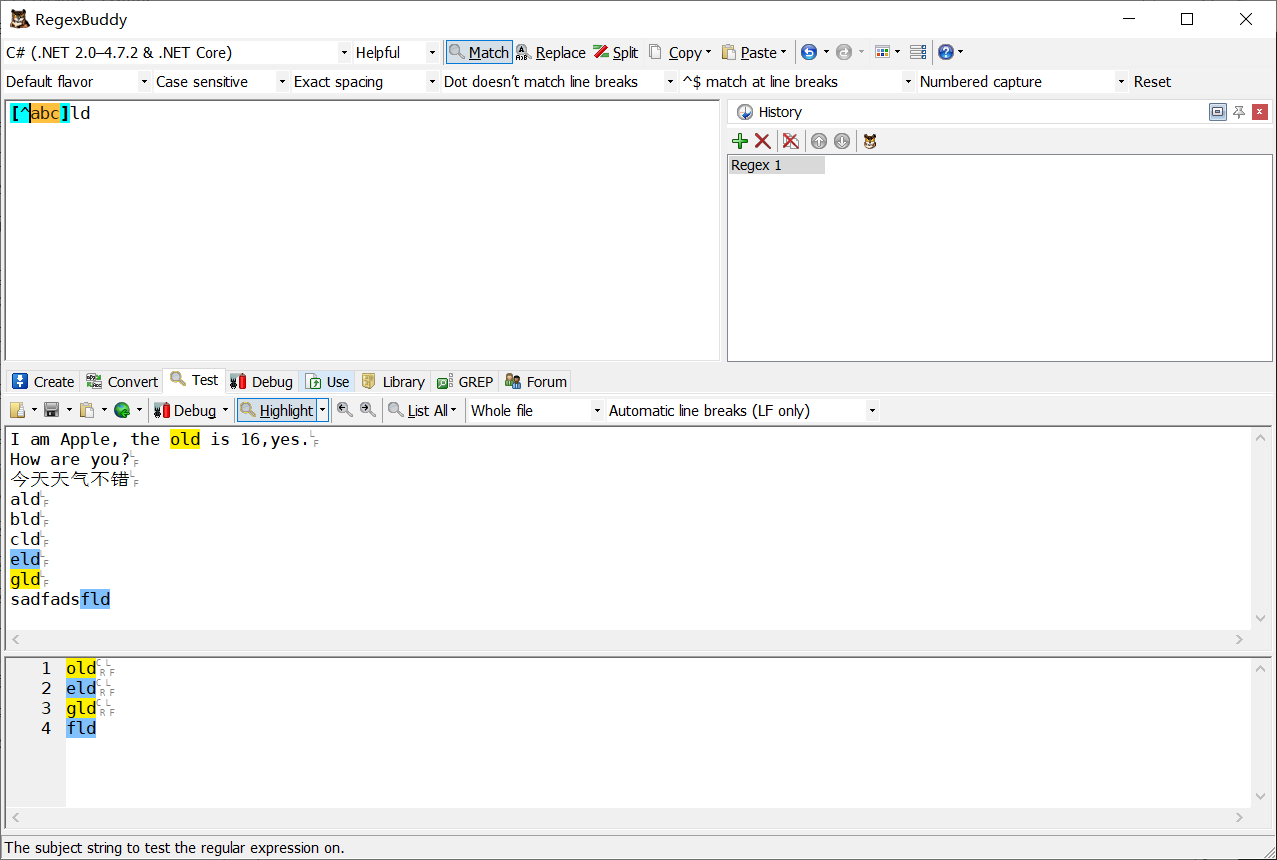The width and height of the screenshot is (1277, 860).
Task: Click the Find Next match icon
Action: pos(369,410)
